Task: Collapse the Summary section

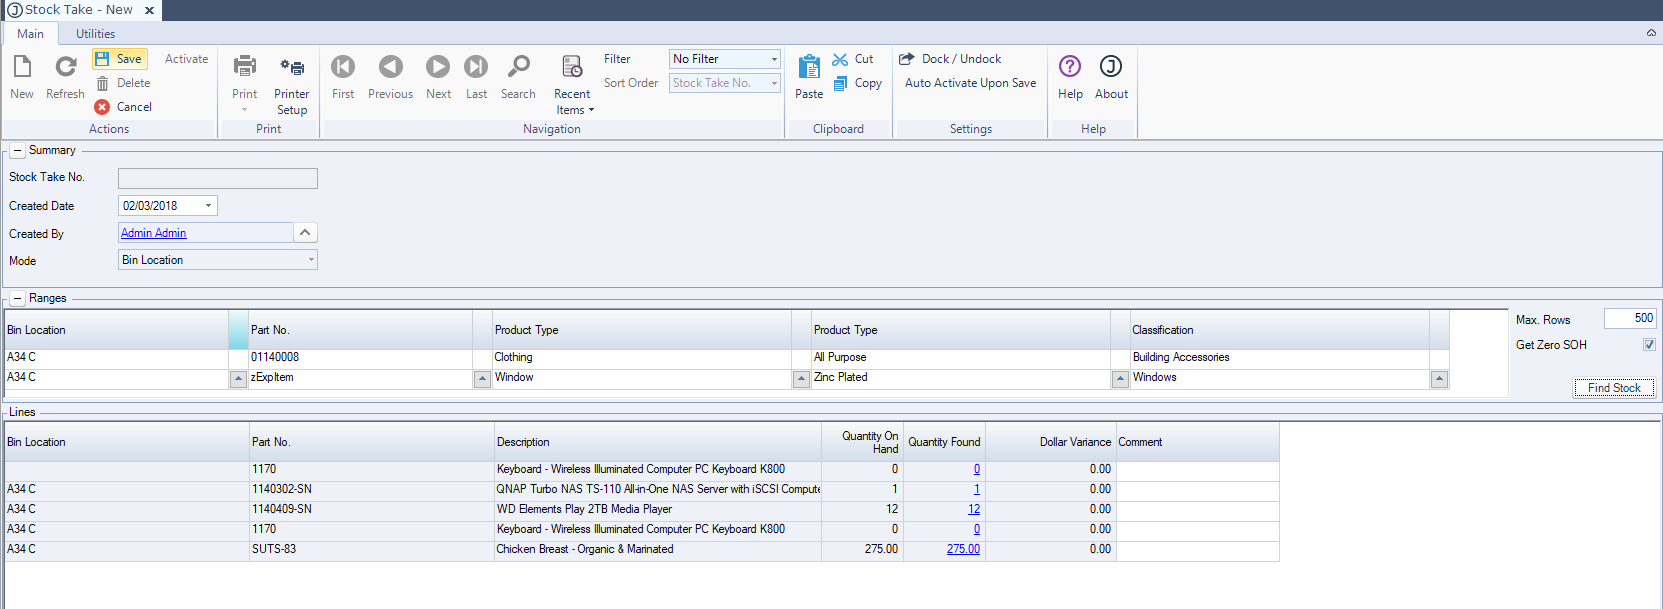Action: click(17, 151)
